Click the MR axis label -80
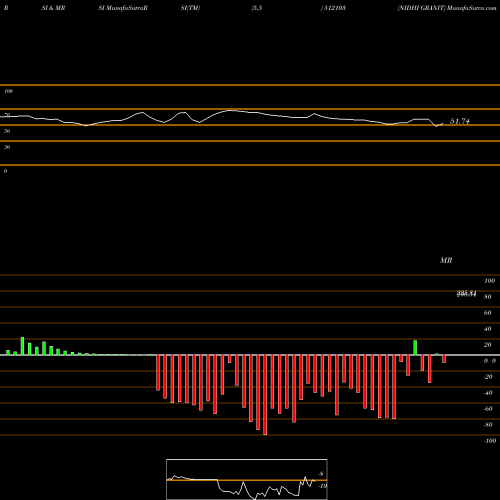Image resolution: width=500 pixels, height=500 pixels. pyautogui.click(x=488, y=425)
